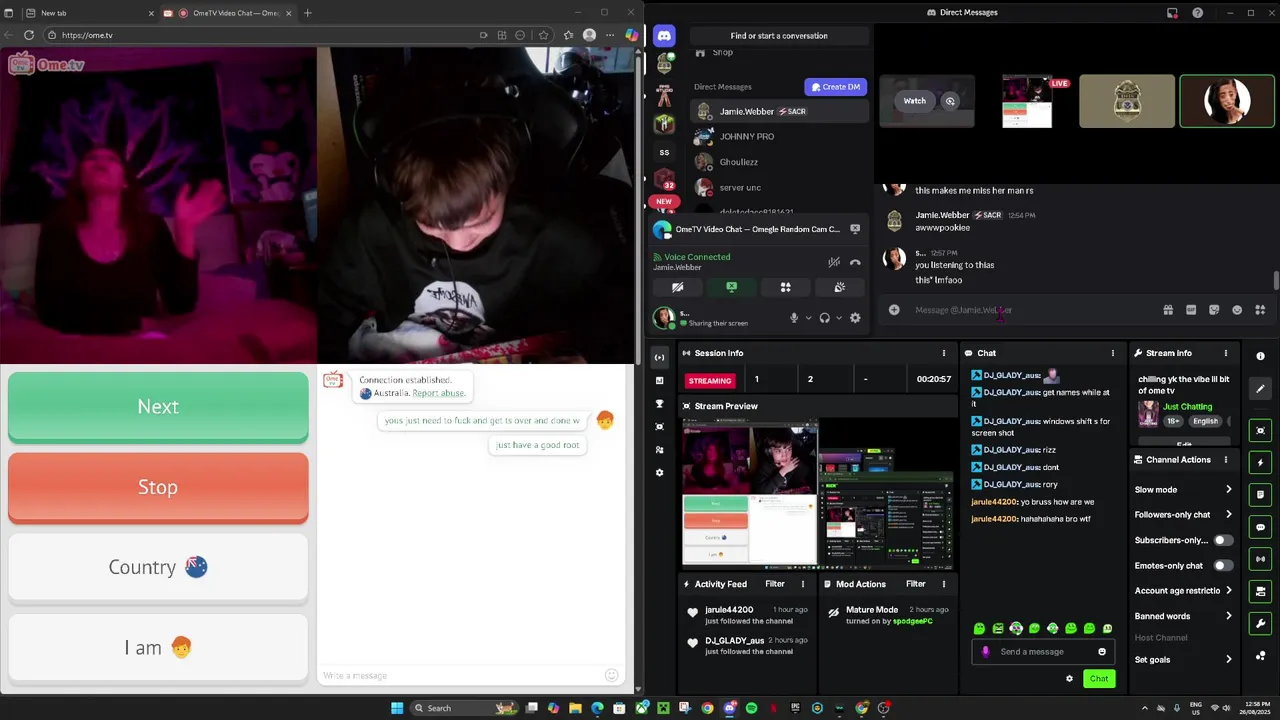Toggle Subscribers-only chat switch
1280x720 pixels.
1223,540
